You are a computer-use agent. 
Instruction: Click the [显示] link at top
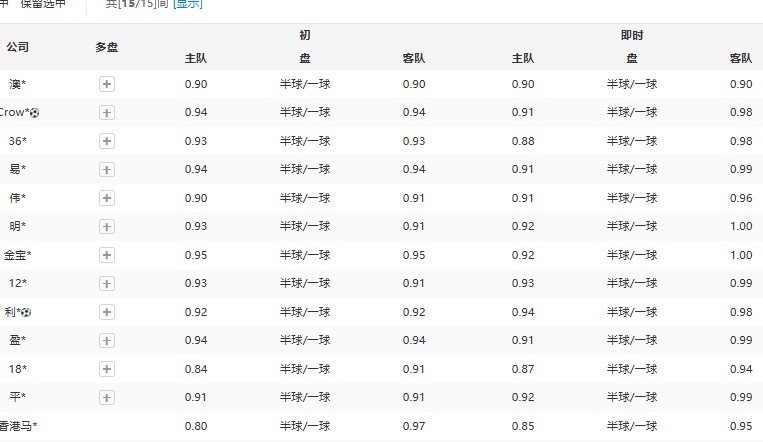[187, 4]
